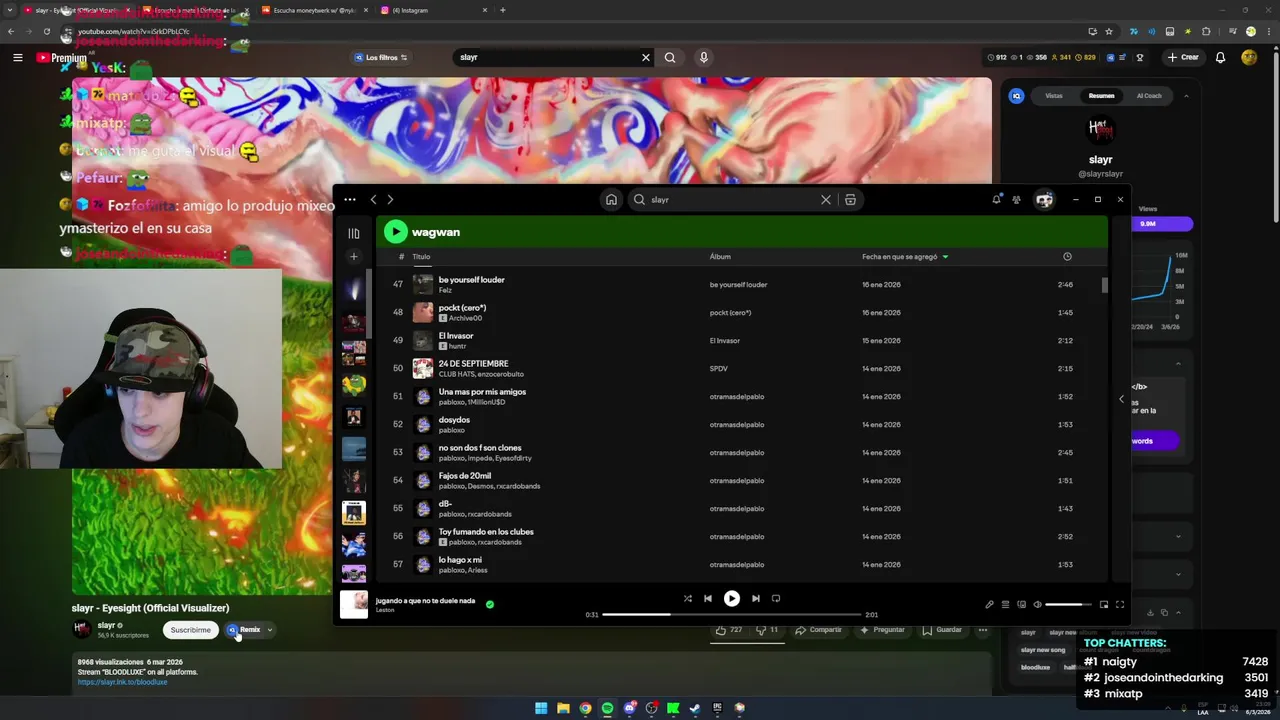Viewport: 1280px width, 720px height.
Task: Switch to Instagram browser tab
Action: 433,10
